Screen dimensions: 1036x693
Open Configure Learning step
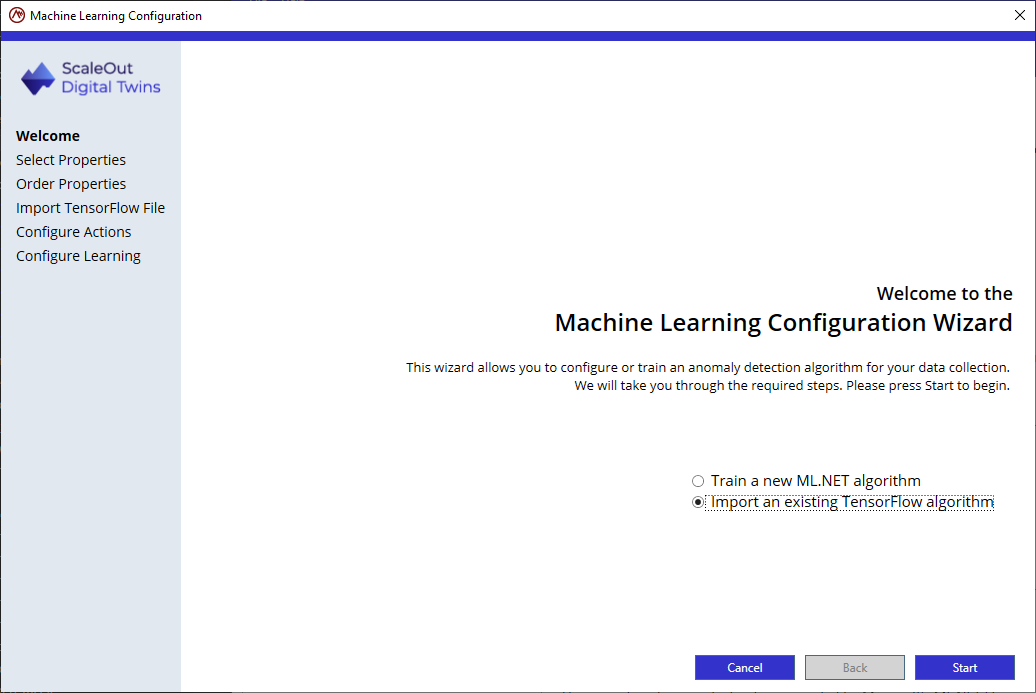(78, 256)
